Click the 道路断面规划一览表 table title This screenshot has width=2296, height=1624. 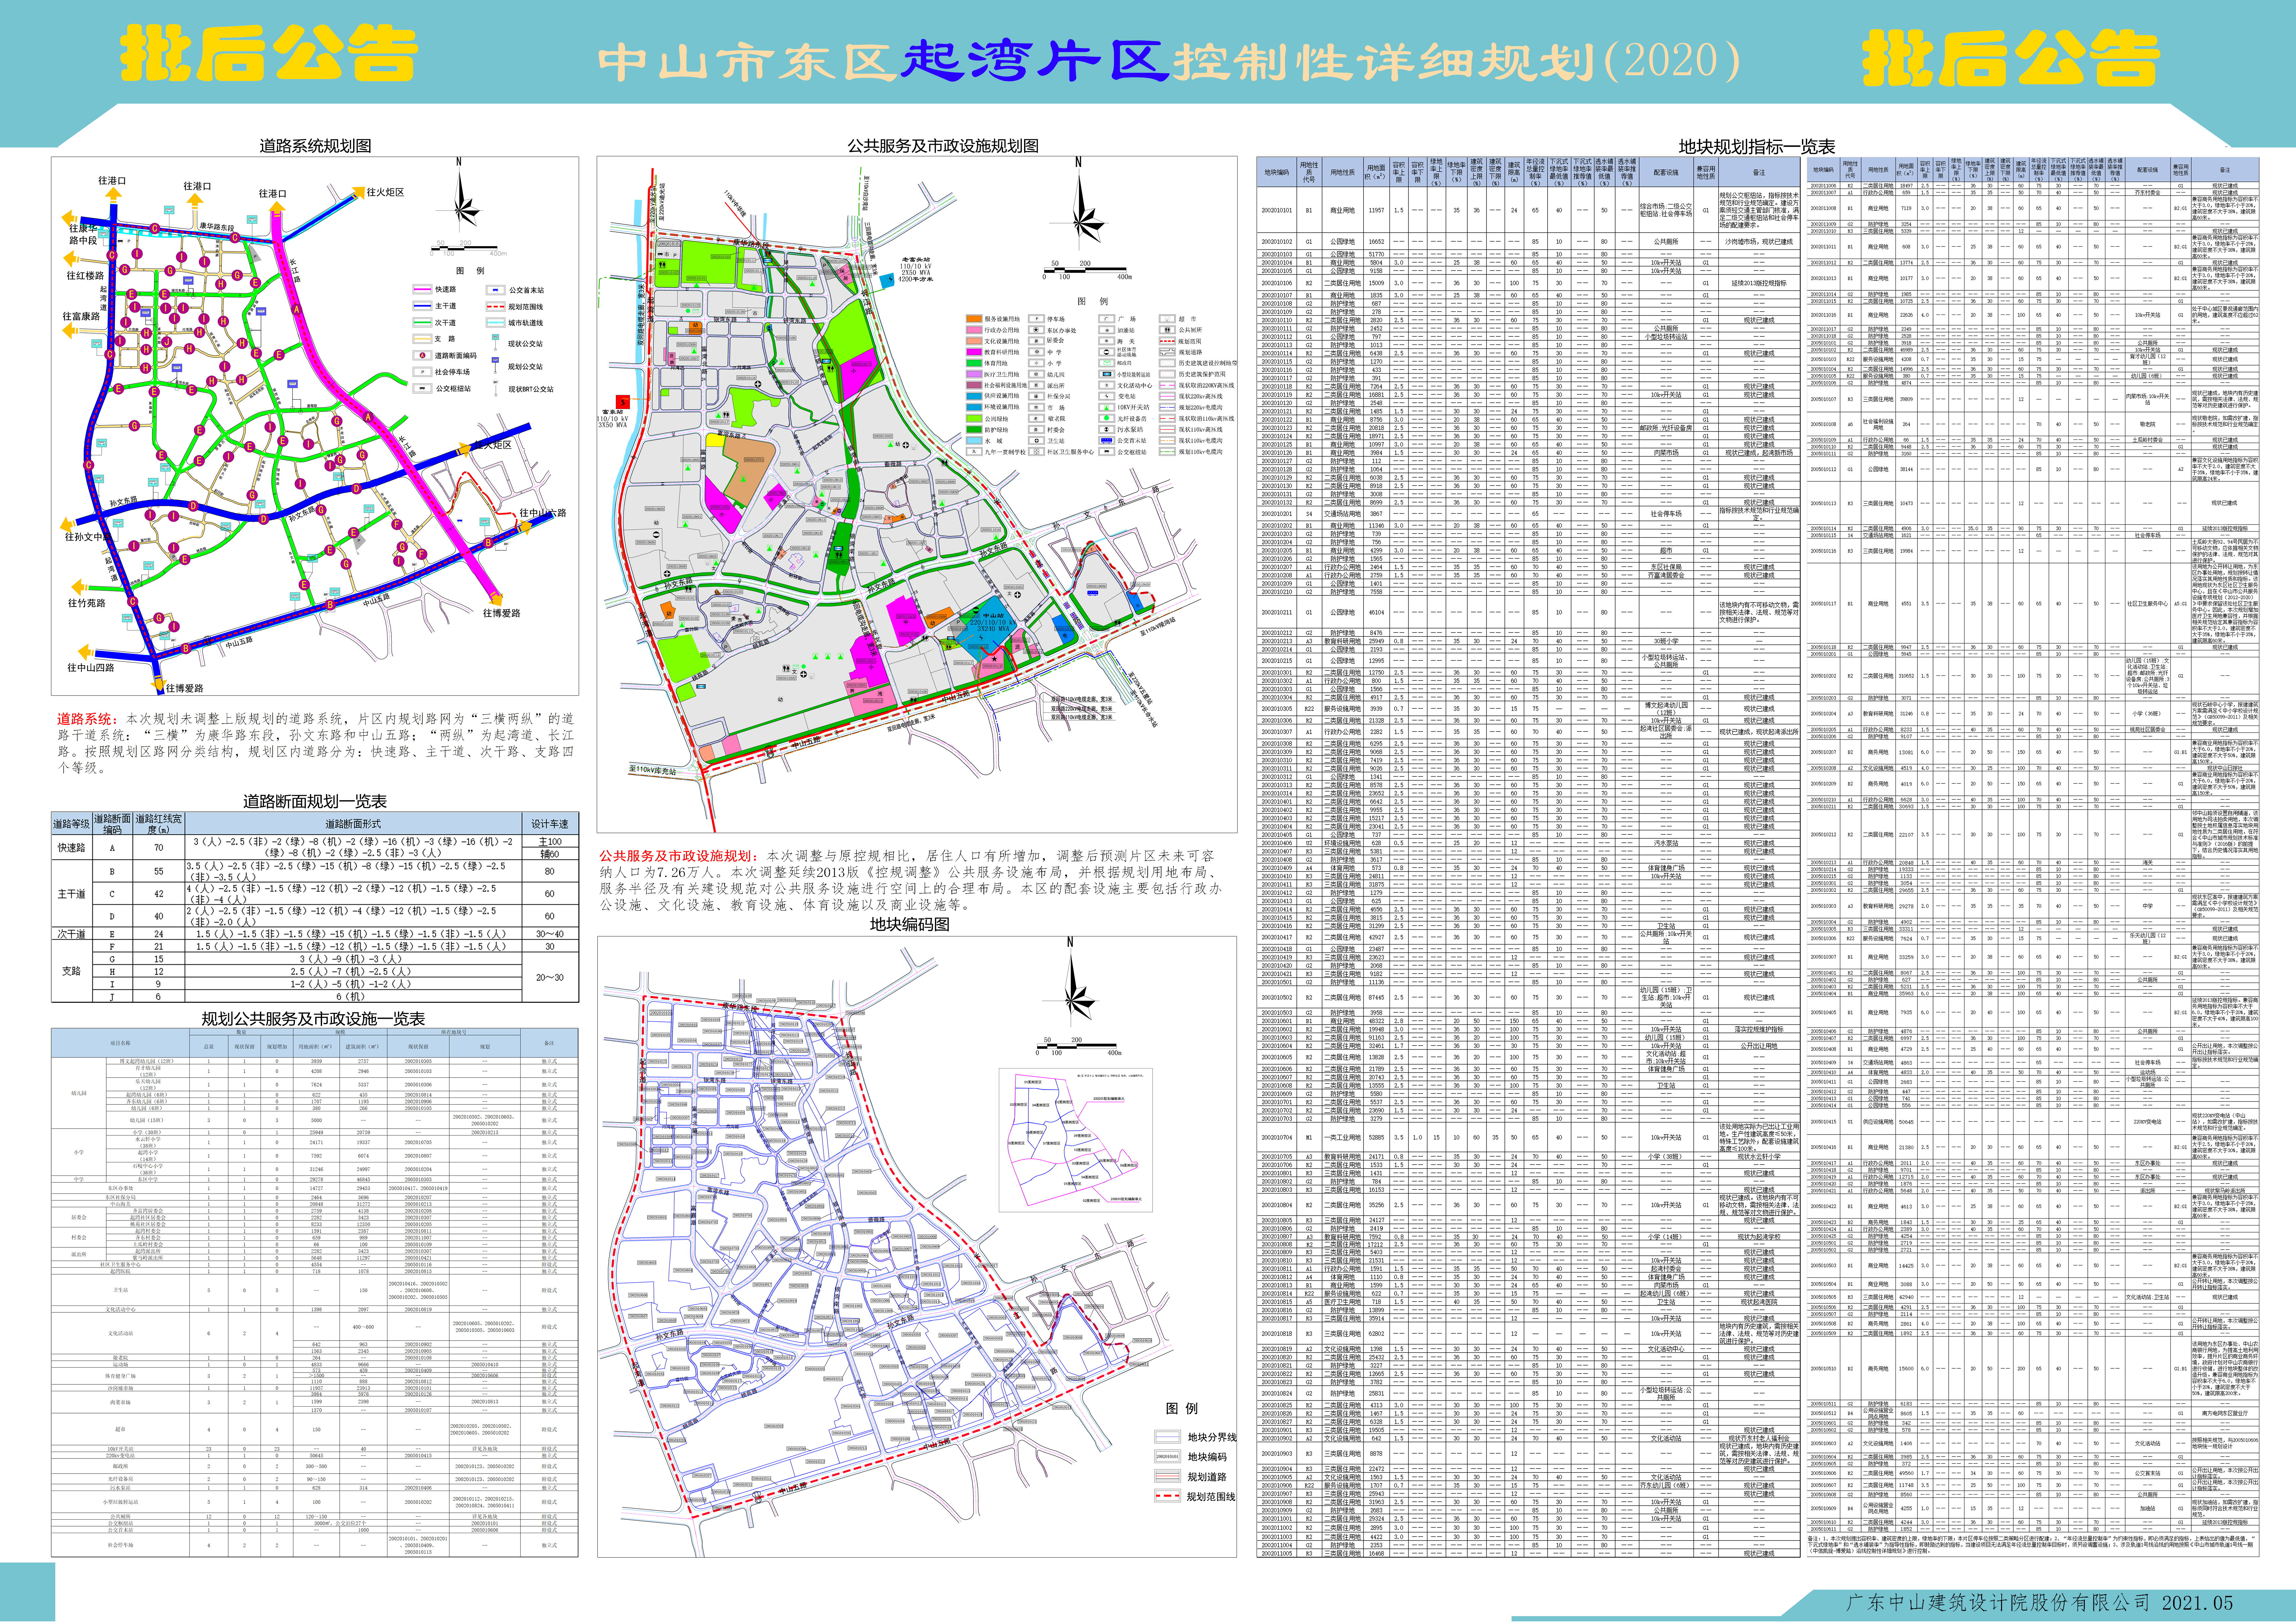[315, 801]
